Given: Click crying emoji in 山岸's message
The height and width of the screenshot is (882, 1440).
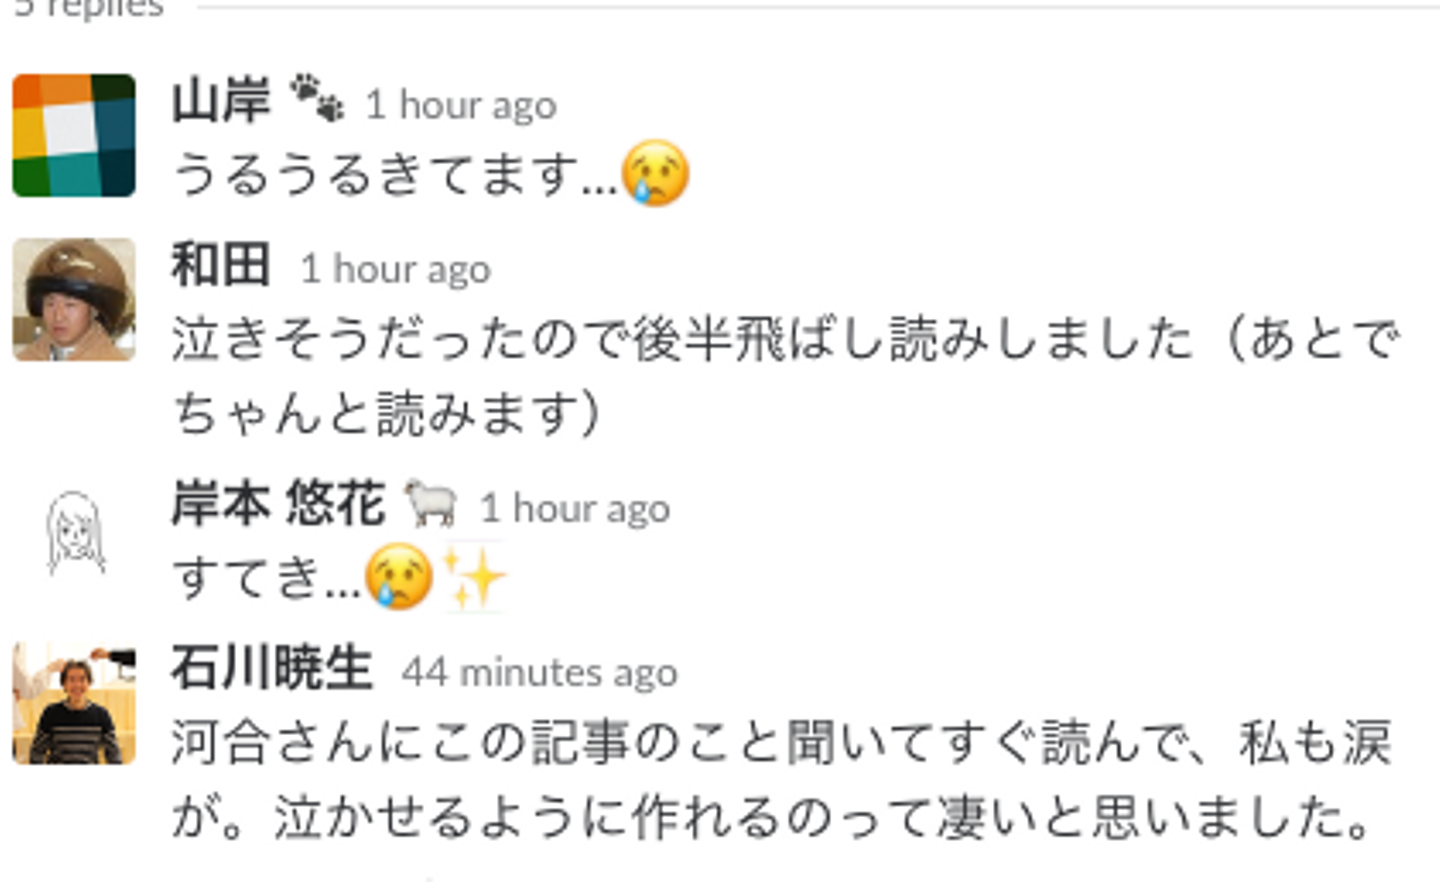Looking at the screenshot, I should (655, 173).
